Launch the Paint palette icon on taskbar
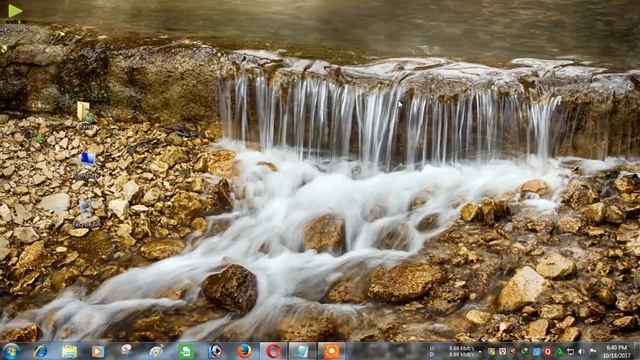640x360 pixels. (x=156, y=351)
